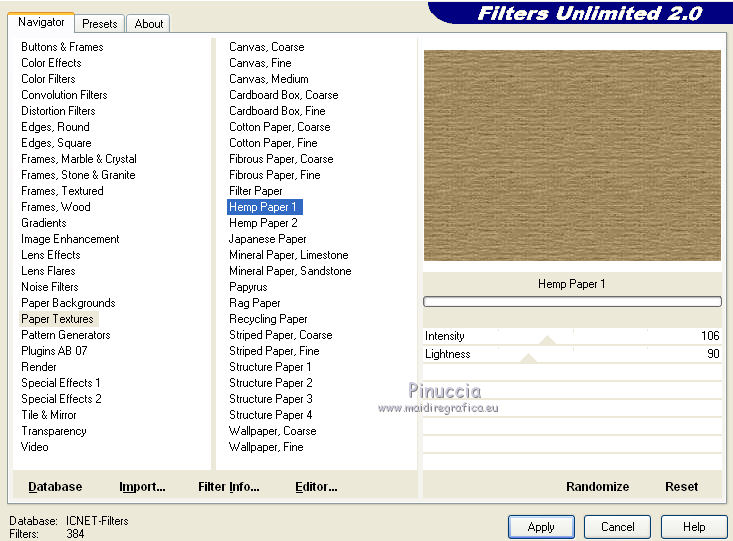Click the Hemp Paper 1 preview image
Screen dimensions: 733x541
[572, 155]
